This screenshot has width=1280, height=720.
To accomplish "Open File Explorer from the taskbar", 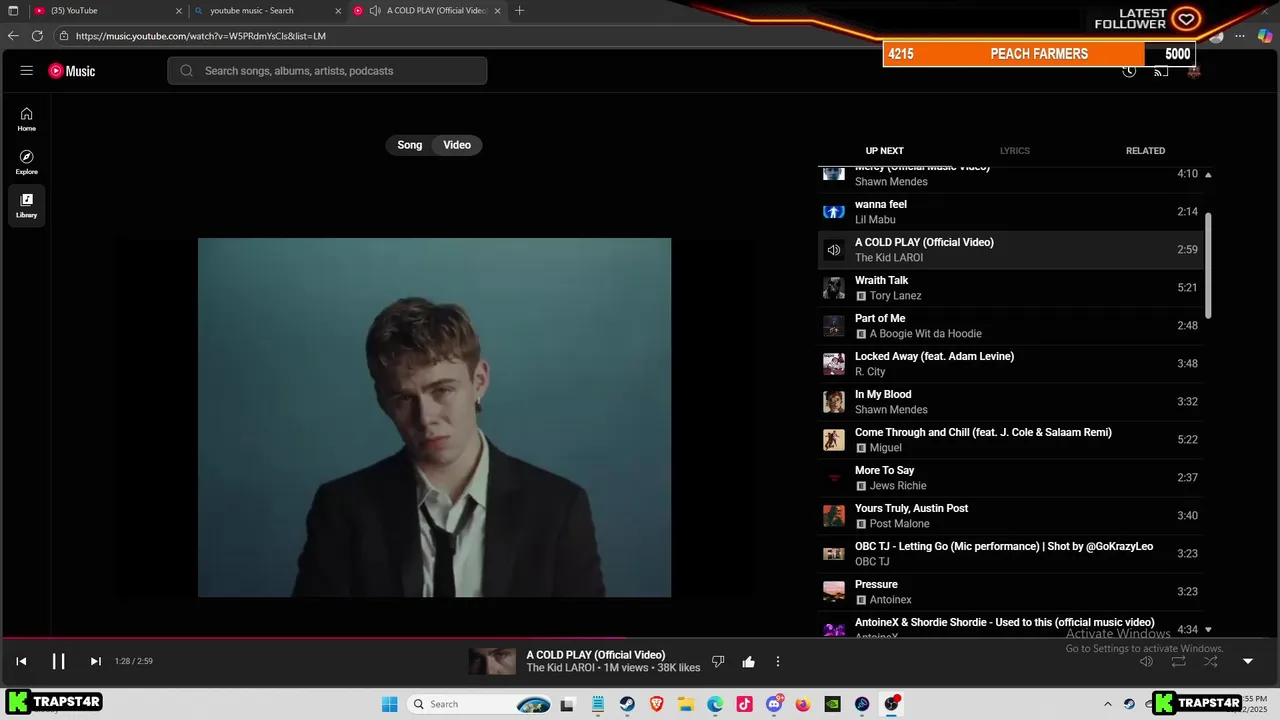I will coord(686,704).
